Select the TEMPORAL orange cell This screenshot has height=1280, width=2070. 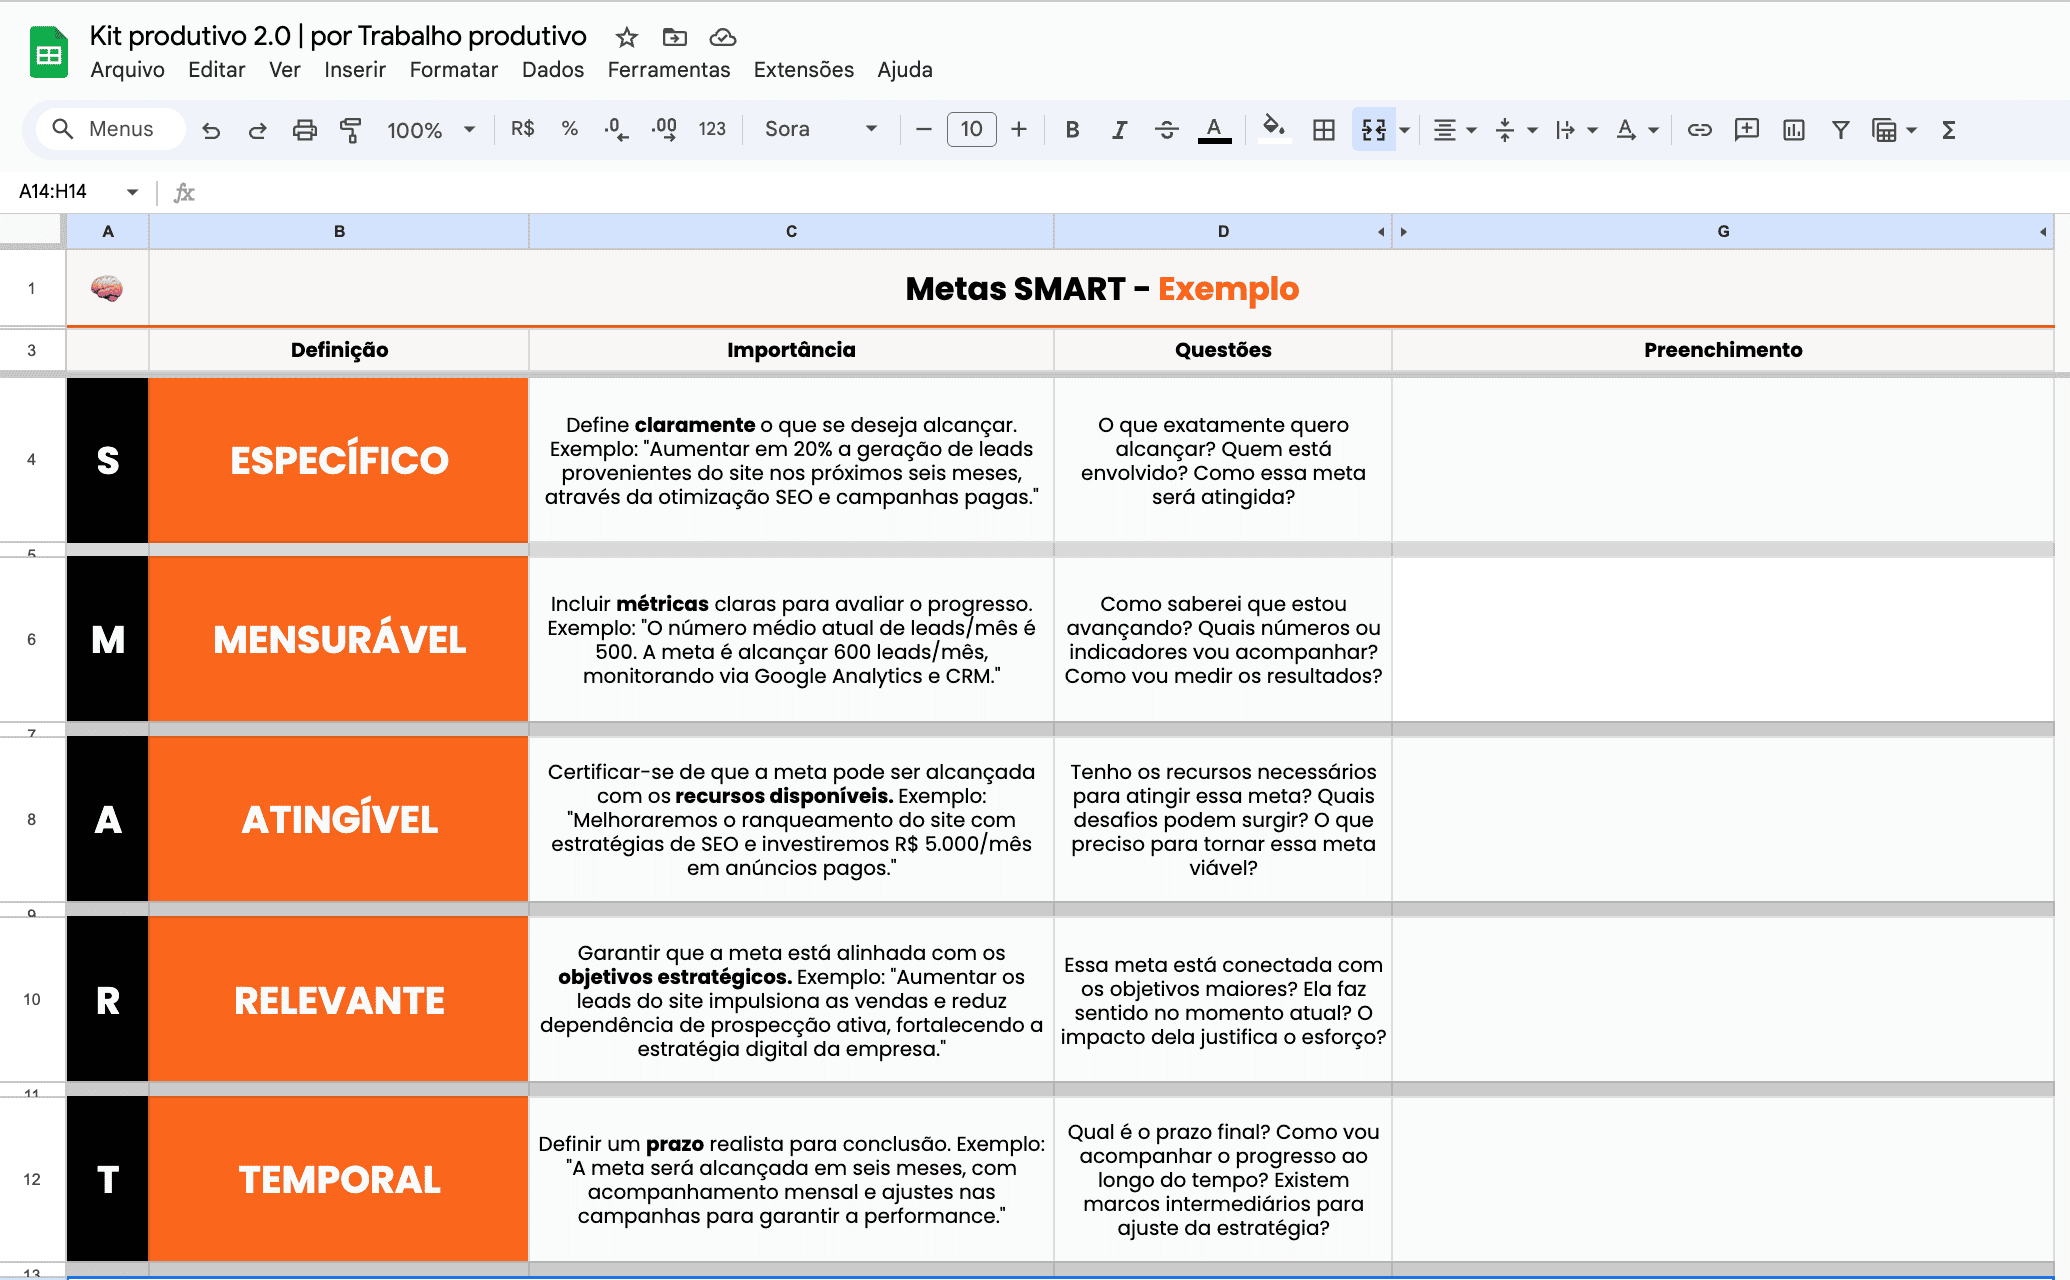(x=339, y=1179)
